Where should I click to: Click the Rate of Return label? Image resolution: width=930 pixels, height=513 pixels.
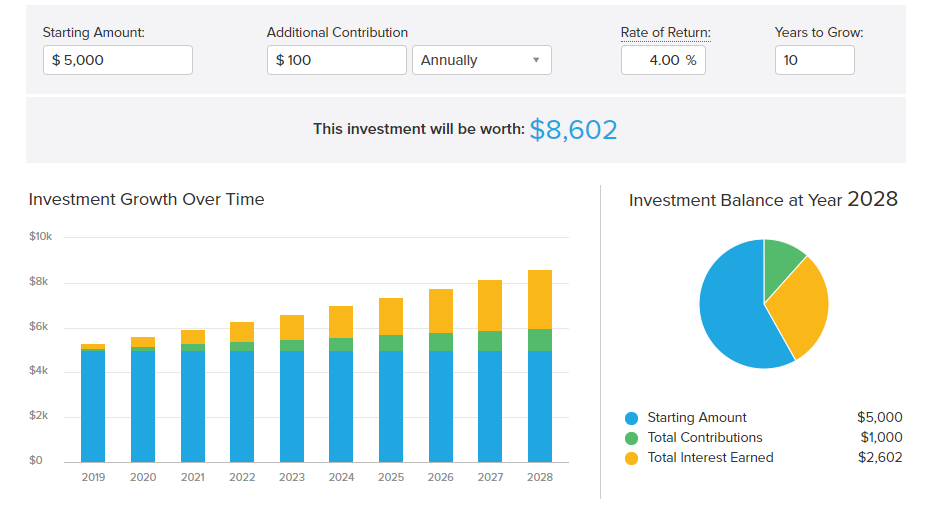pos(665,33)
